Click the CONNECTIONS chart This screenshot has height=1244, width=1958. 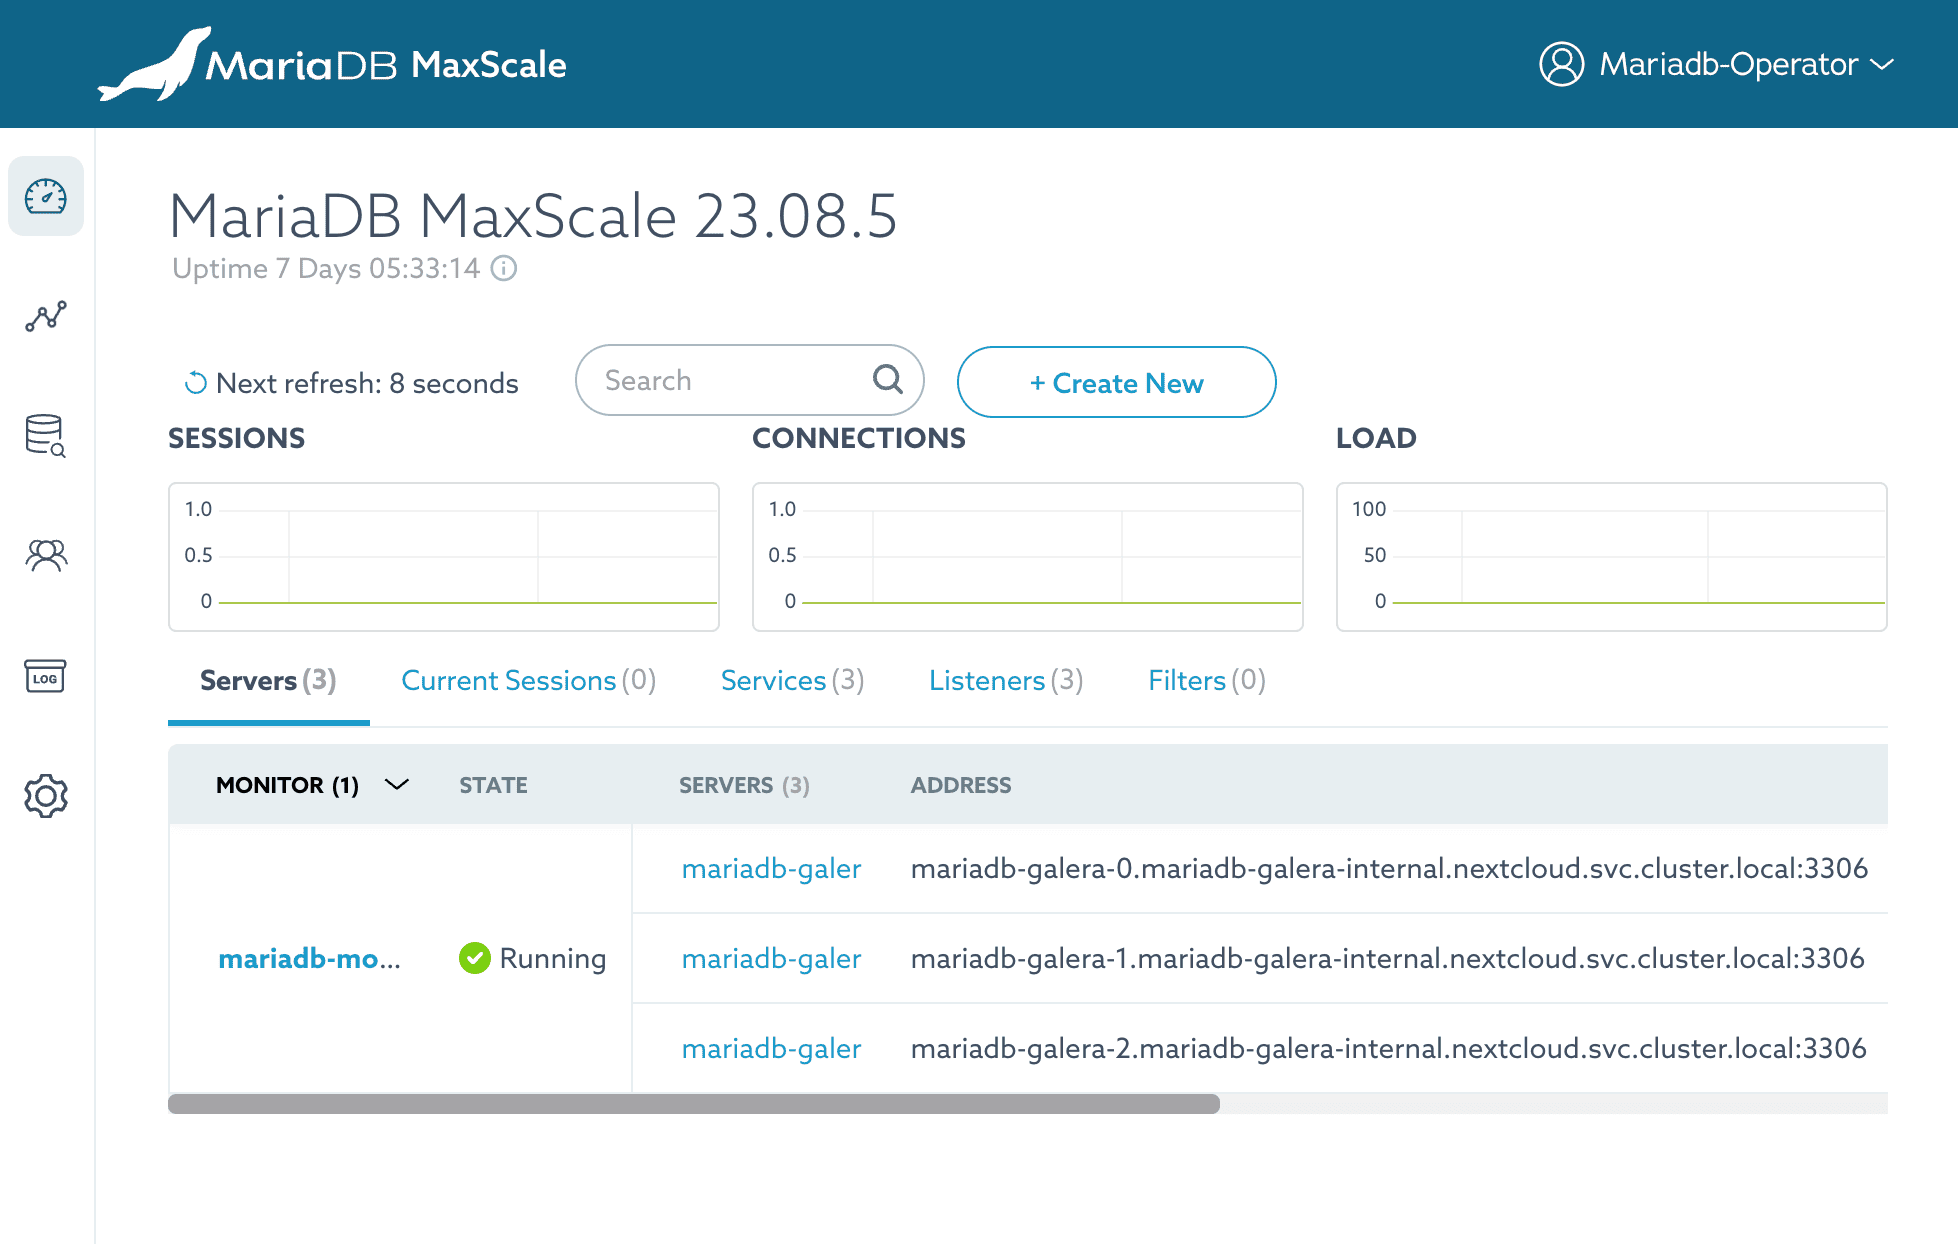pos(1028,557)
